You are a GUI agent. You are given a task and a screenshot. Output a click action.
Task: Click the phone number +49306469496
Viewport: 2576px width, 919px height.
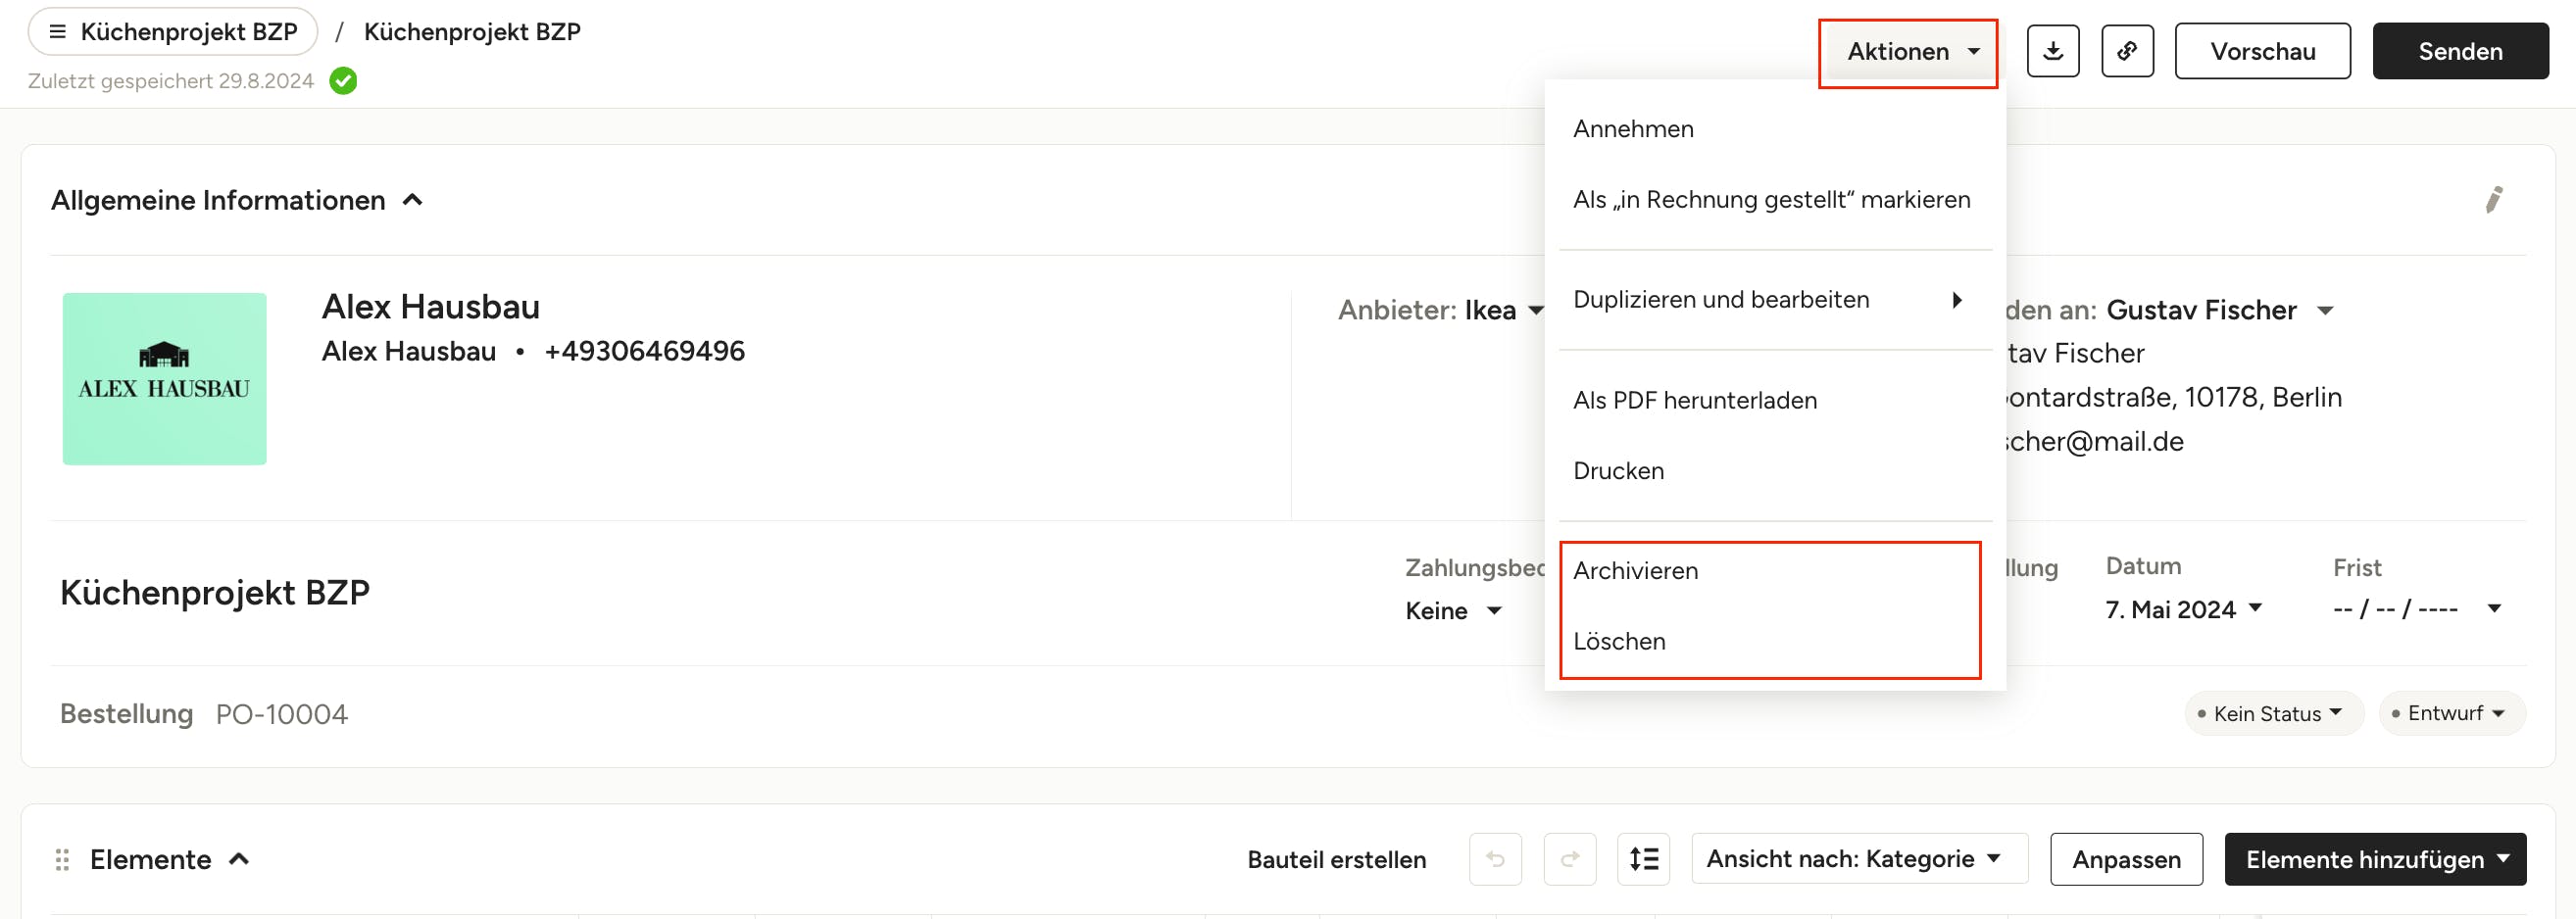point(644,351)
